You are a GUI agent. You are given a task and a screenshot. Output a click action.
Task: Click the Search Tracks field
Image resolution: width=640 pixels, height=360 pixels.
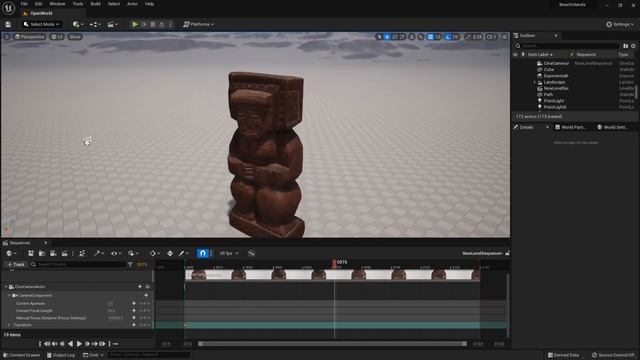tap(78, 264)
